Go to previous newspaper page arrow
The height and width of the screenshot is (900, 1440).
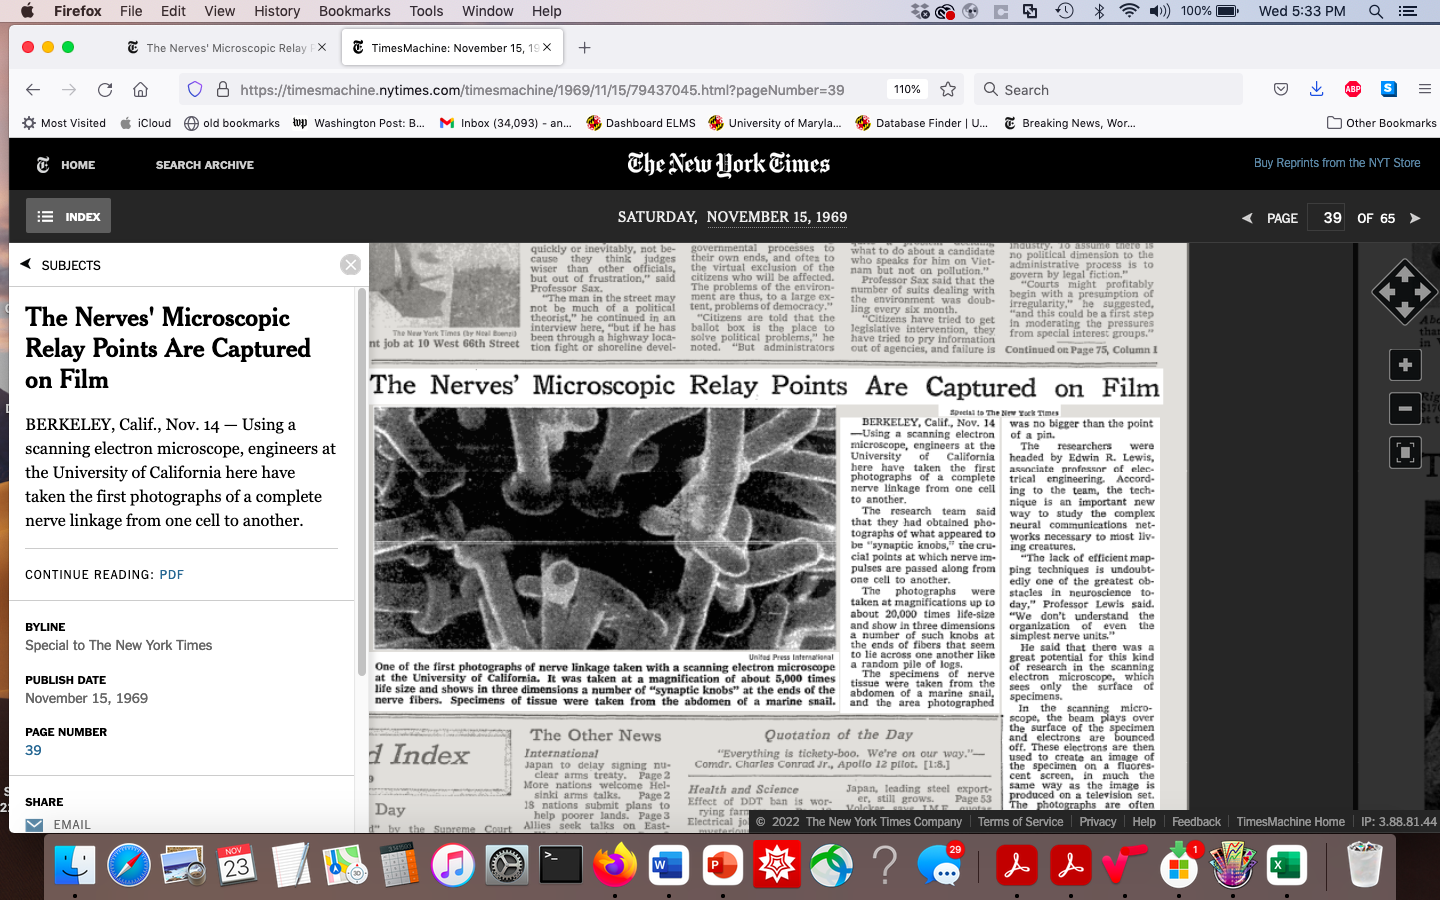click(1247, 218)
